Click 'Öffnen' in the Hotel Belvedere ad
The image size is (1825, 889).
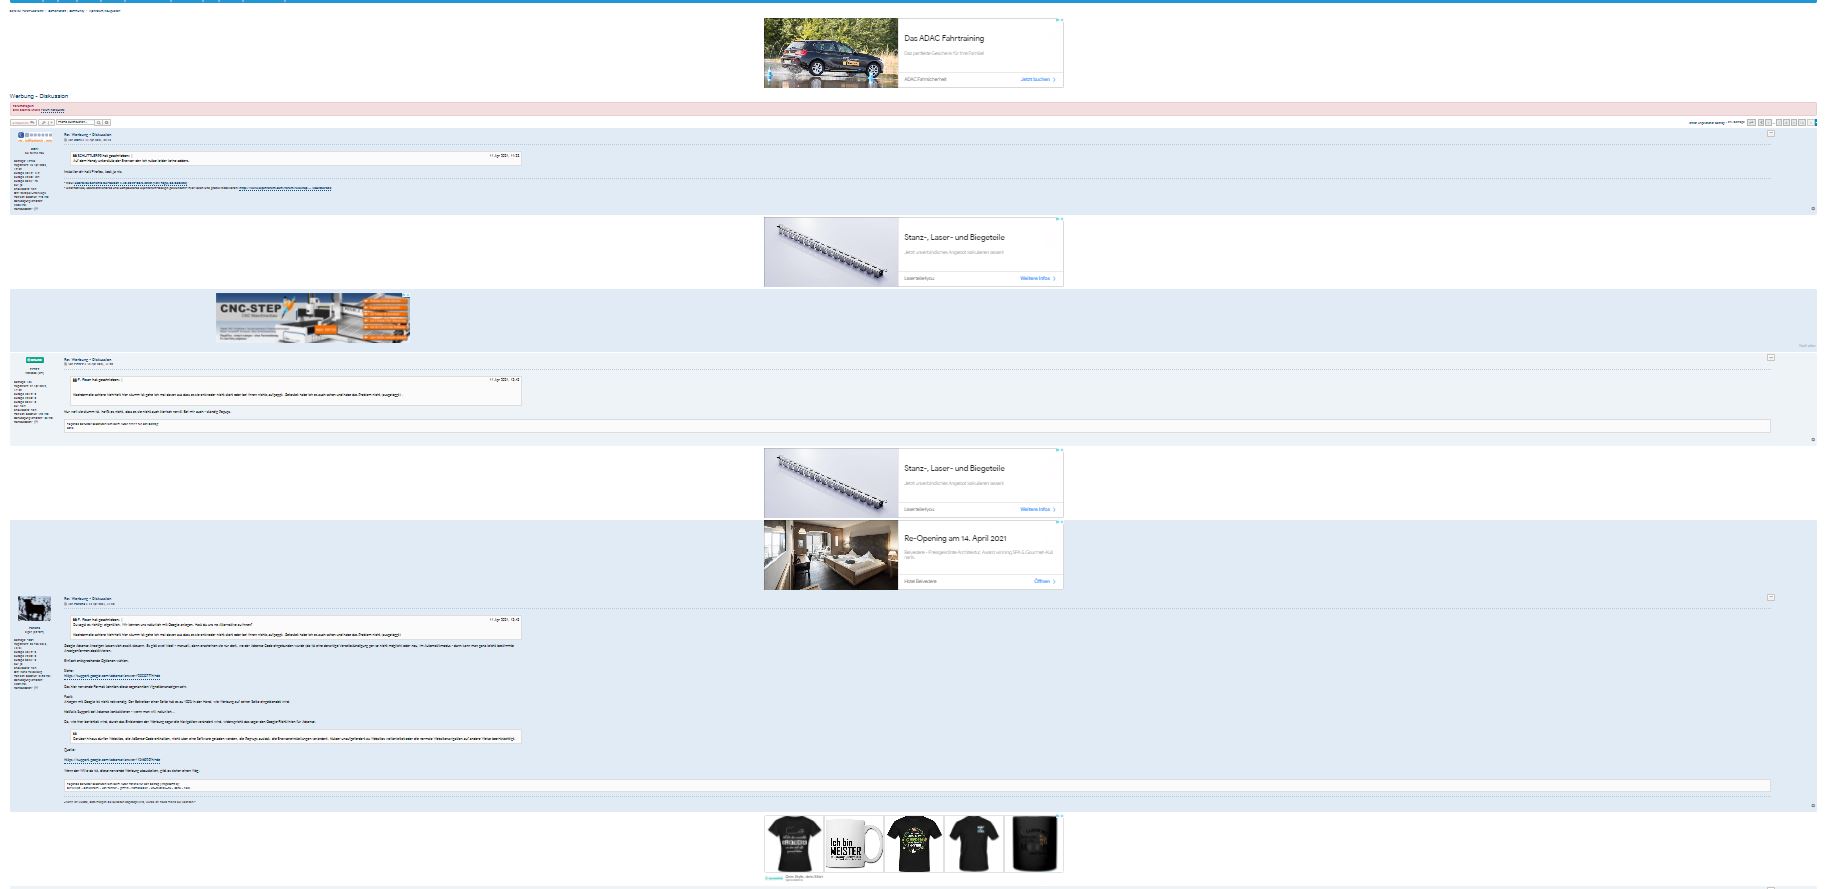[1043, 581]
